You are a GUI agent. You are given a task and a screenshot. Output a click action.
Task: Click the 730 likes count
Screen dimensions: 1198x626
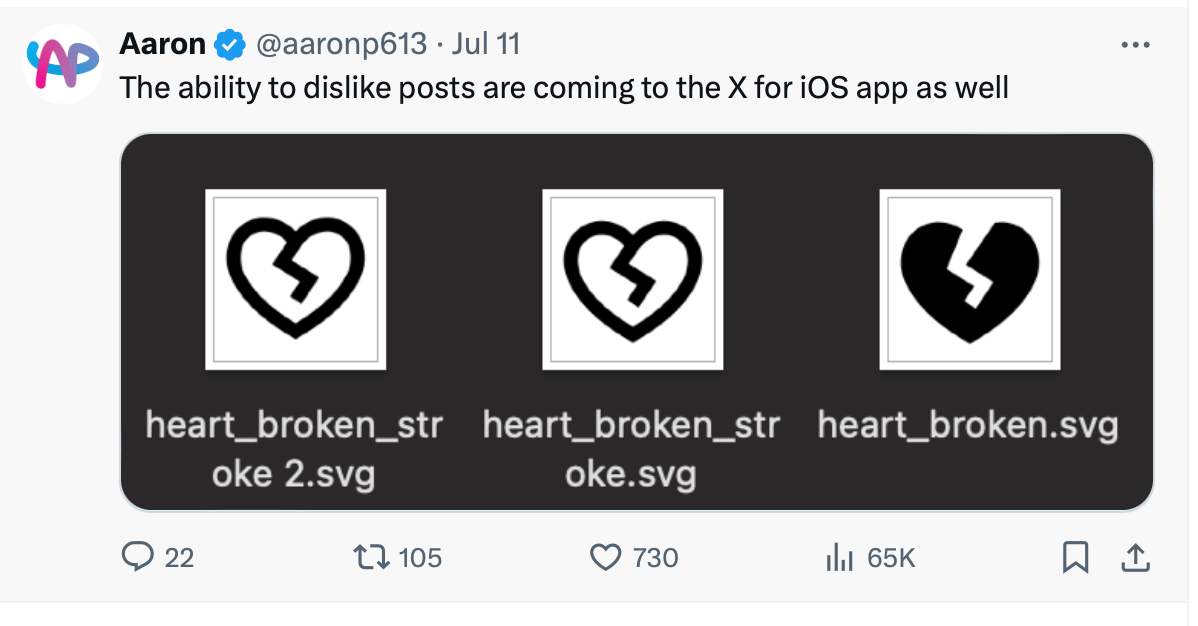tap(656, 558)
